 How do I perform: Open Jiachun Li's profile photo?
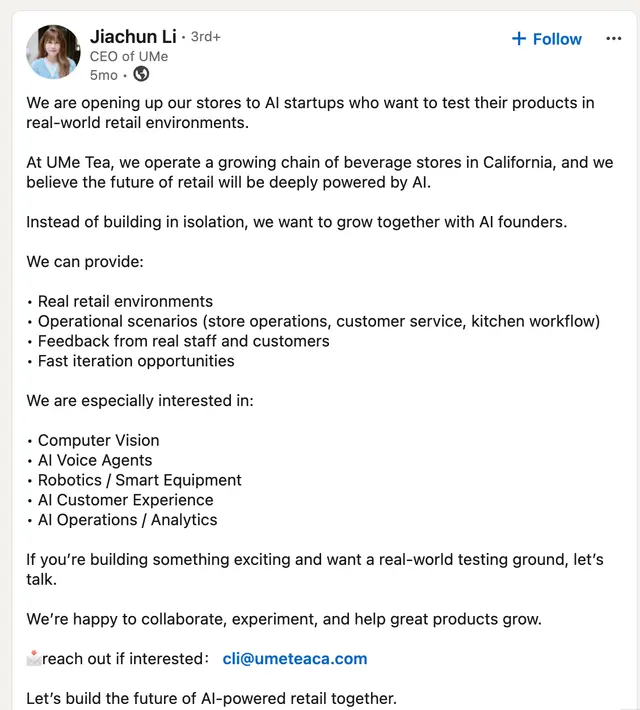53,52
